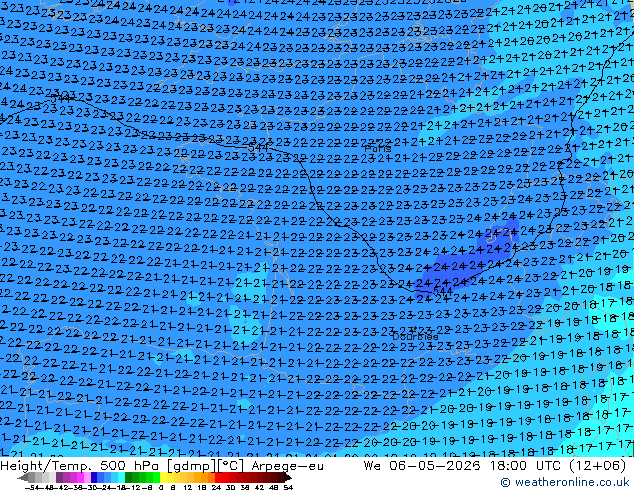Click the Paris city label

coord(378,149)
